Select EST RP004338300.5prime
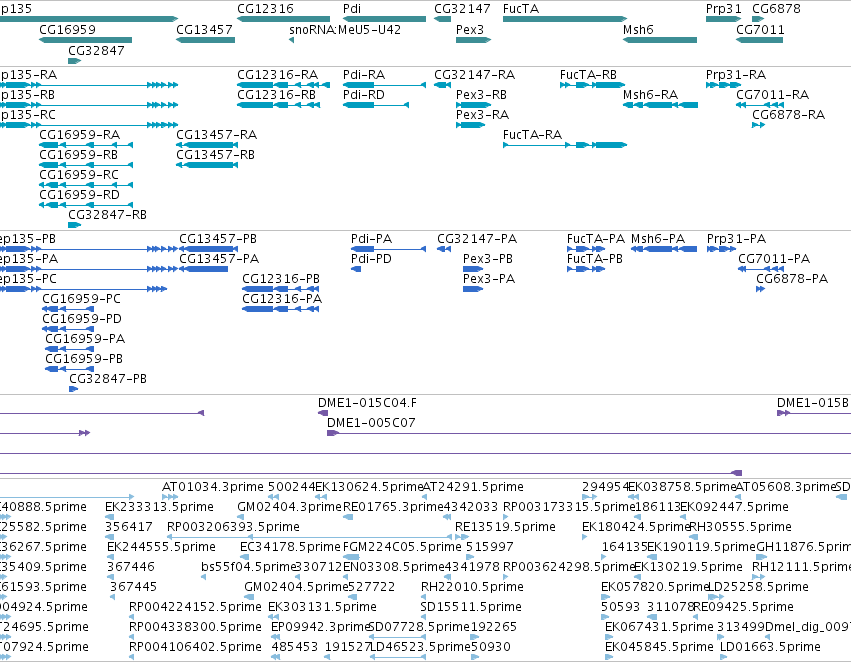Screen dimensions: 851x662 195,627
